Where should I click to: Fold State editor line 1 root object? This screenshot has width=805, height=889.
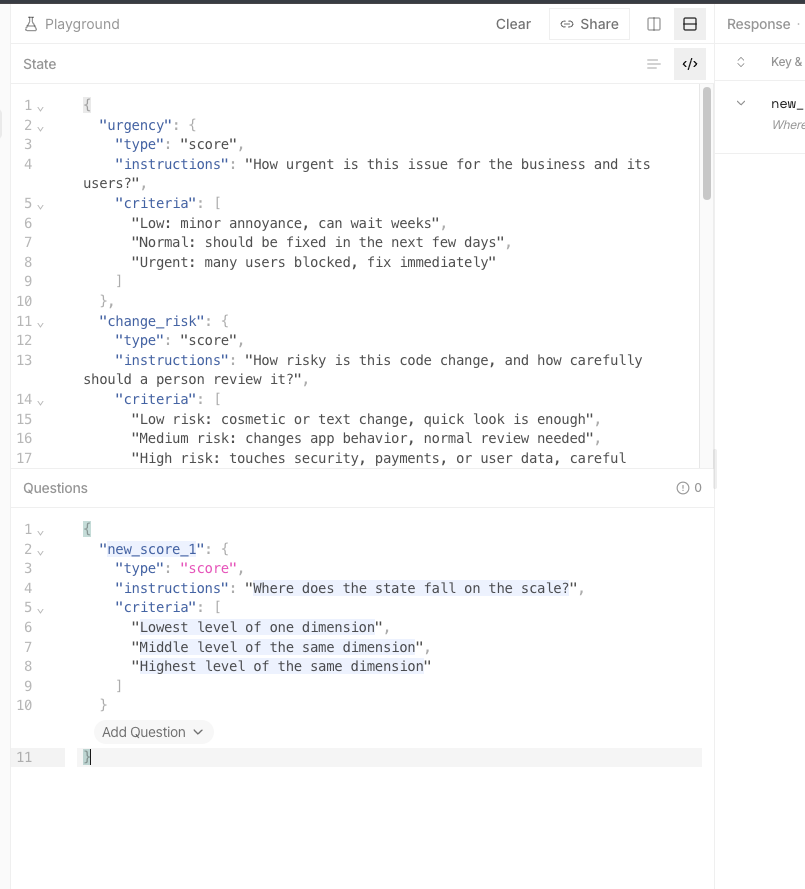click(x=40, y=107)
